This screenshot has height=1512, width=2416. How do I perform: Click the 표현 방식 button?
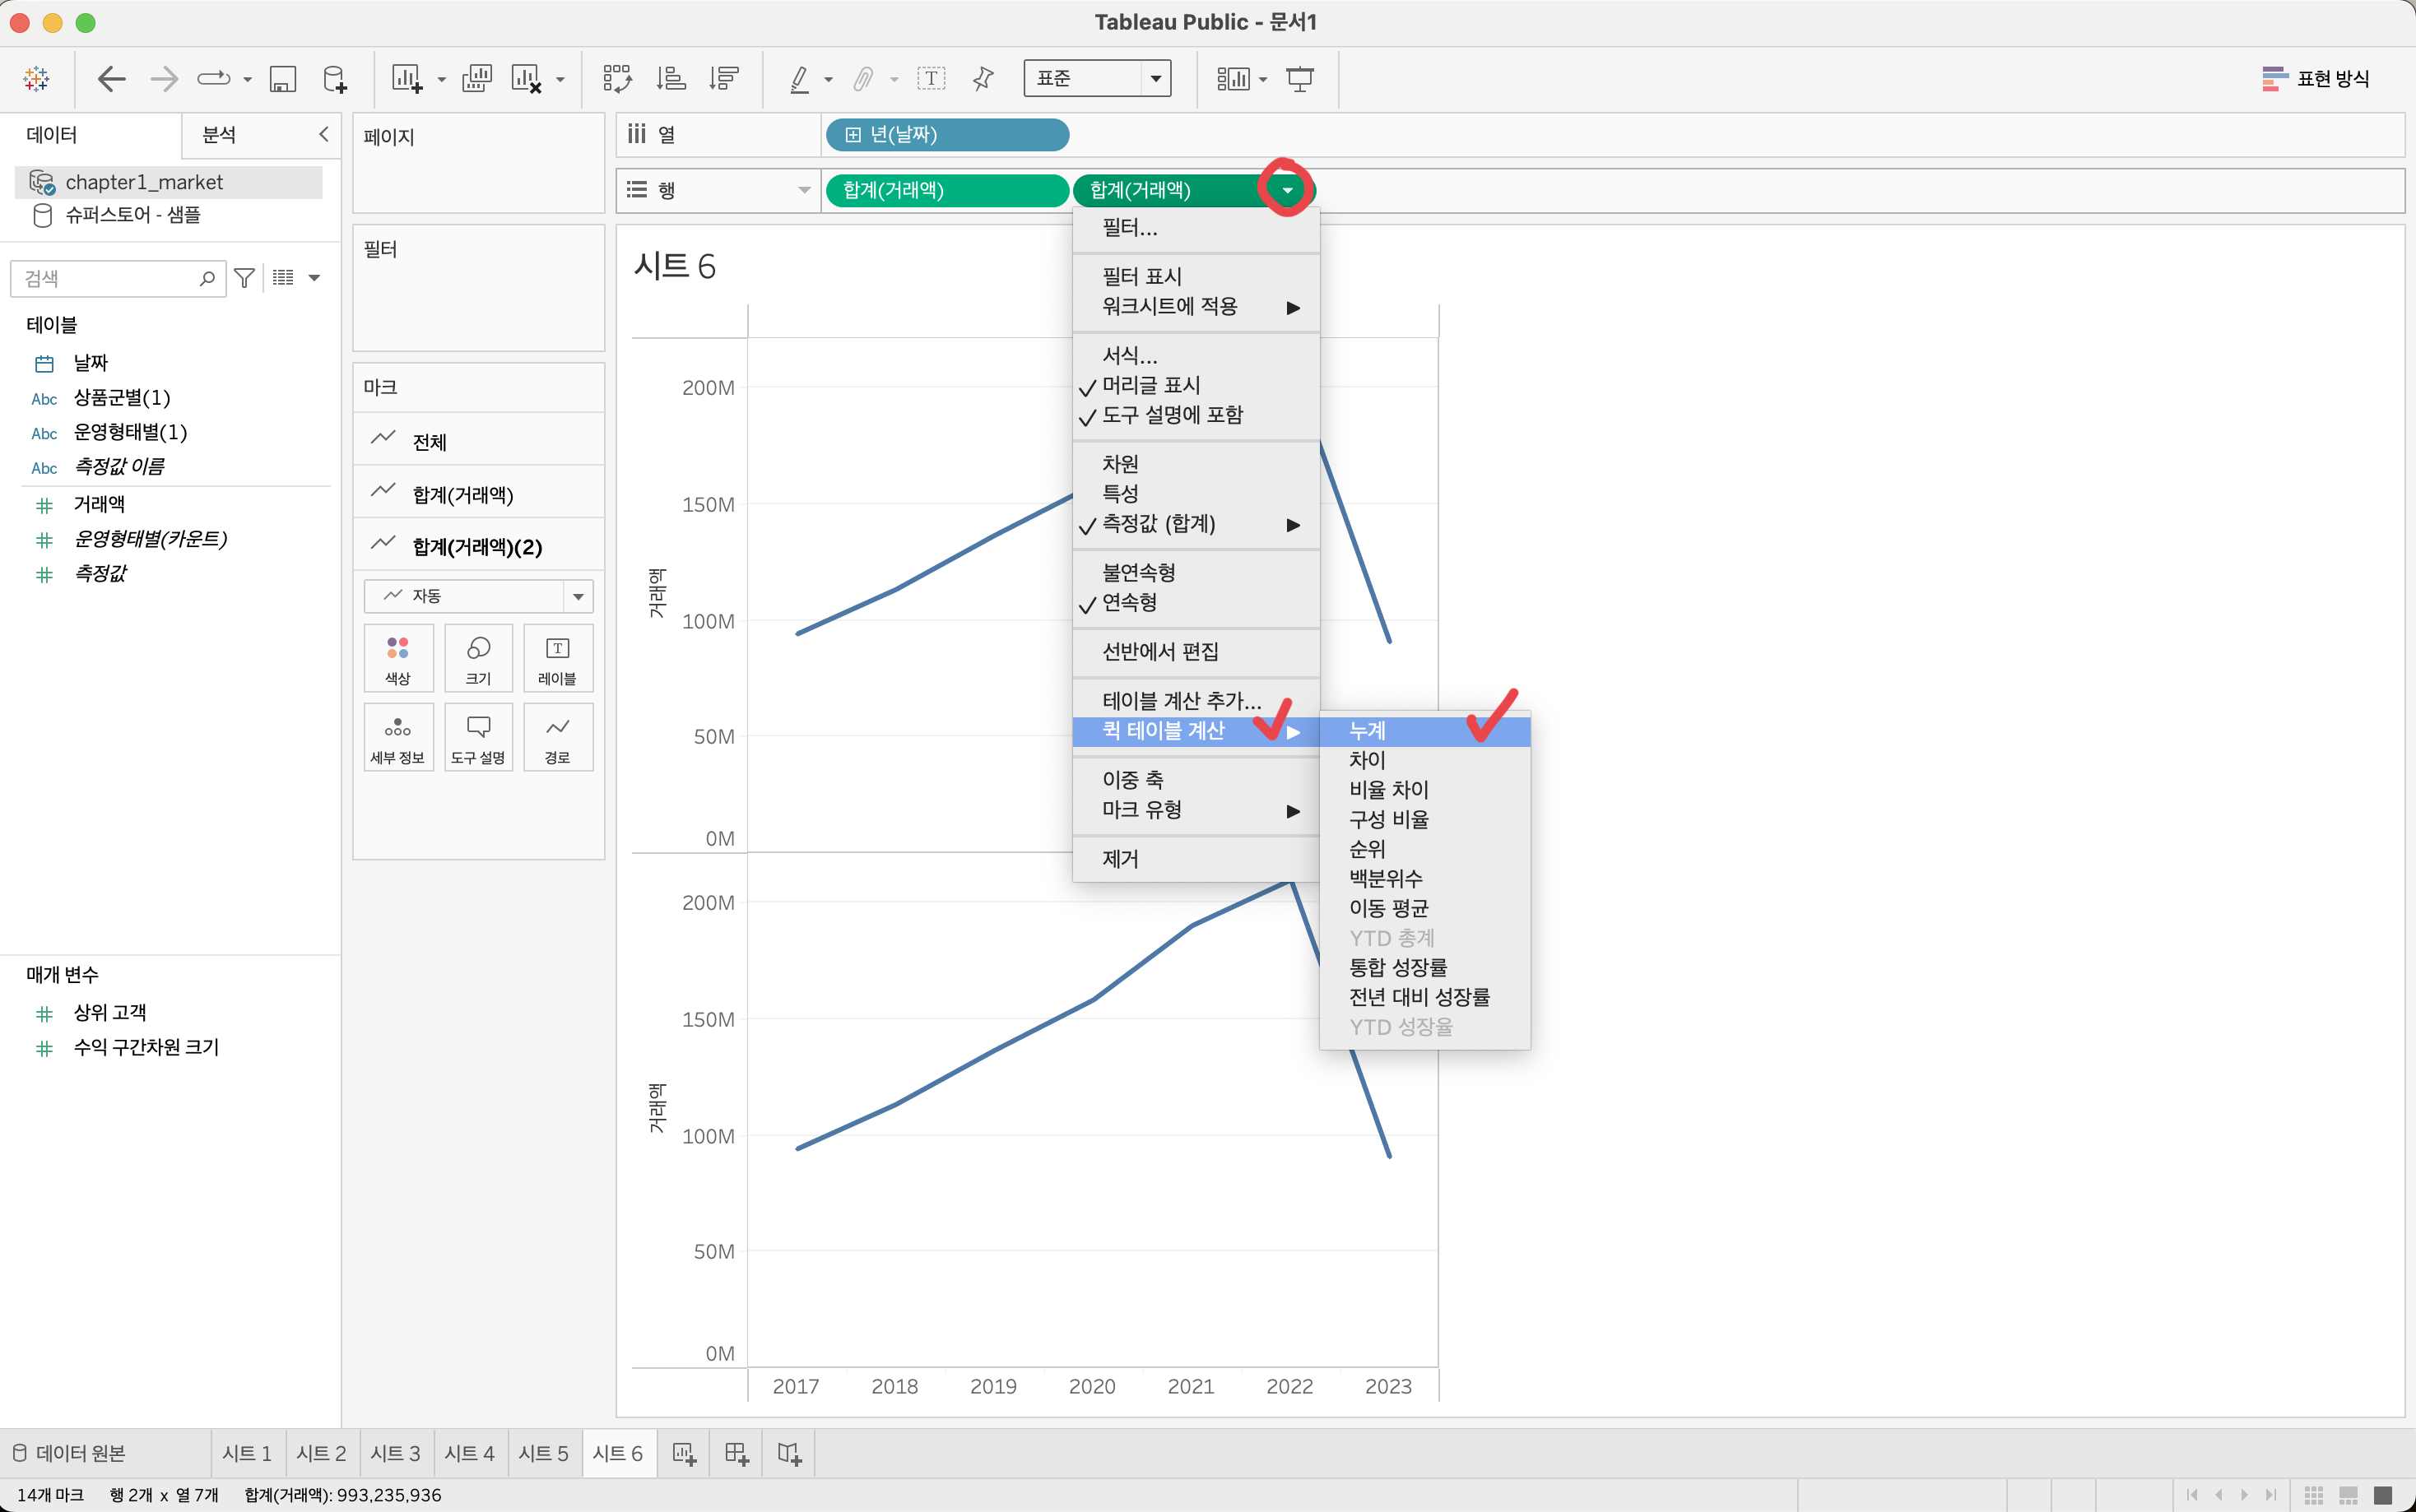pyautogui.click(x=2314, y=79)
